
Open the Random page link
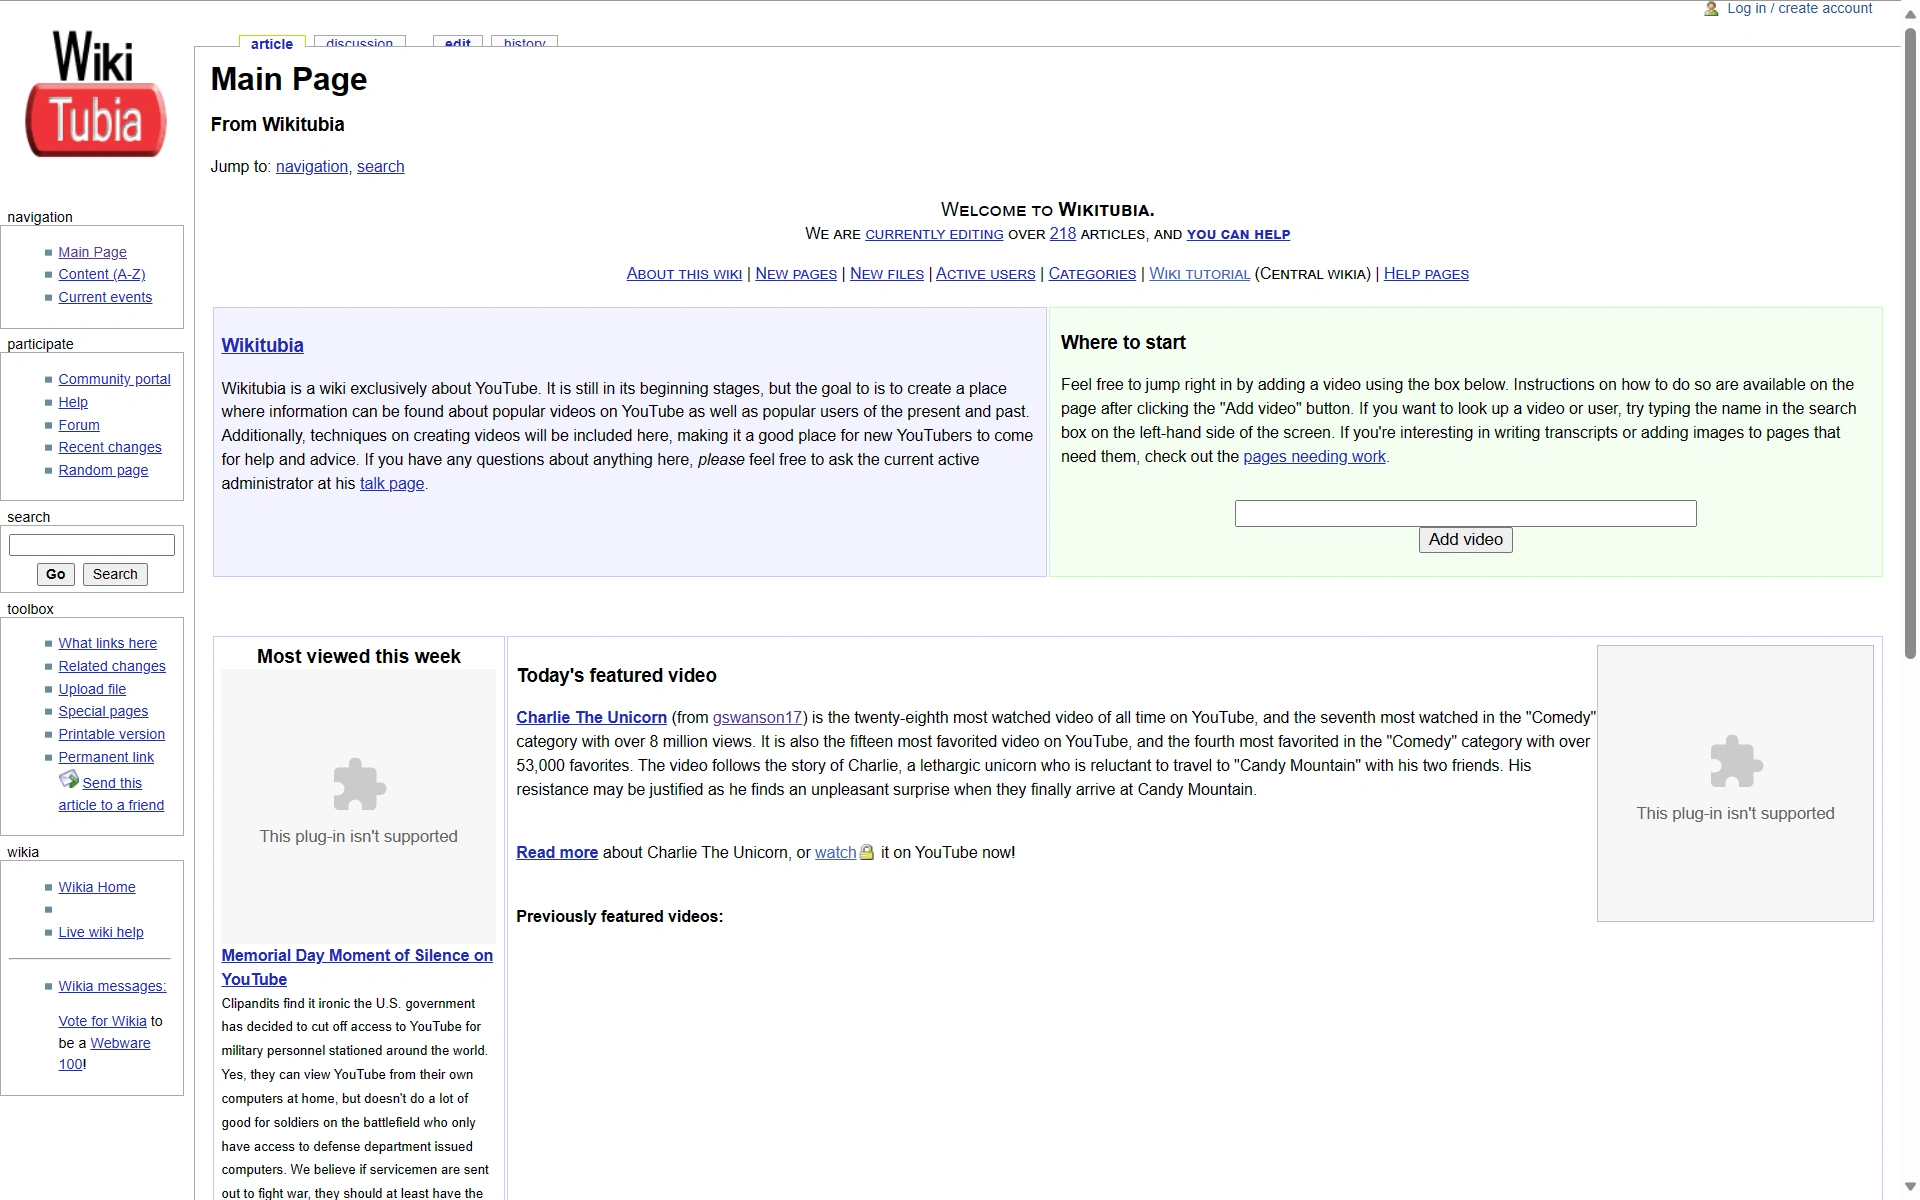pyautogui.click(x=101, y=470)
